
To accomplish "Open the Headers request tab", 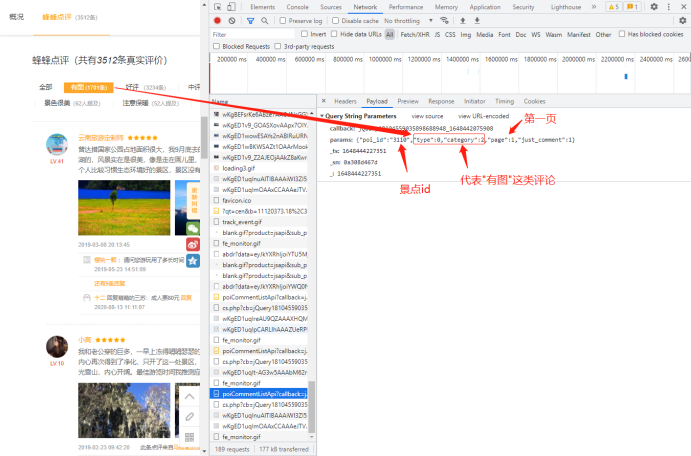I will tap(345, 101).
